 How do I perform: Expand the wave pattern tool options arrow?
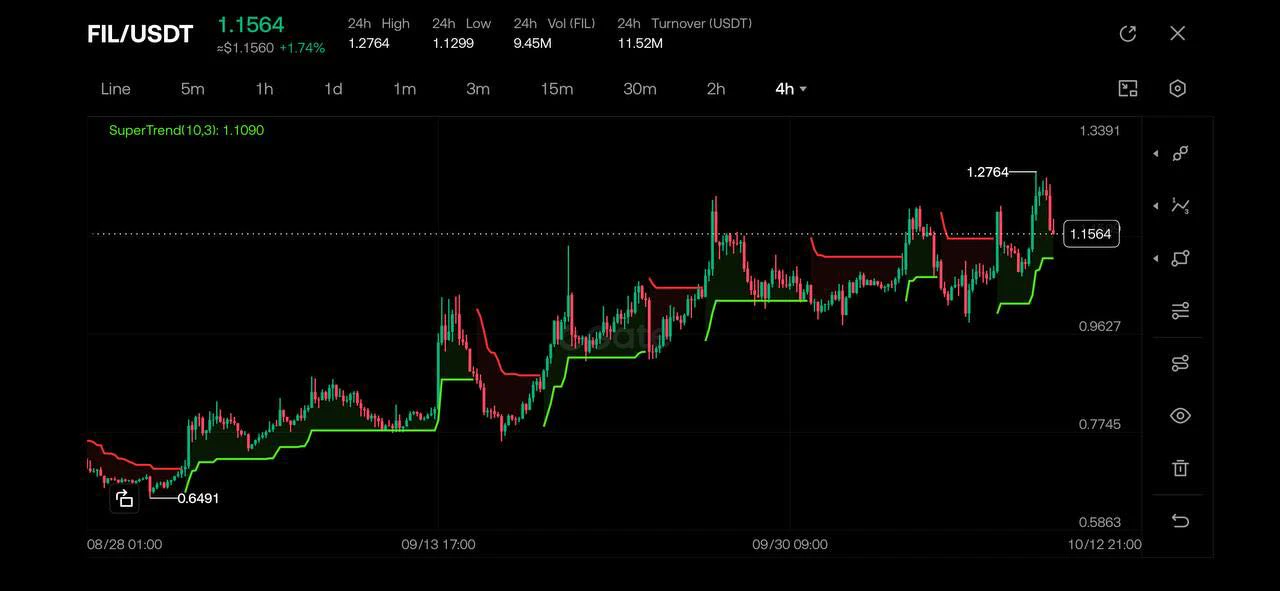pos(1156,206)
